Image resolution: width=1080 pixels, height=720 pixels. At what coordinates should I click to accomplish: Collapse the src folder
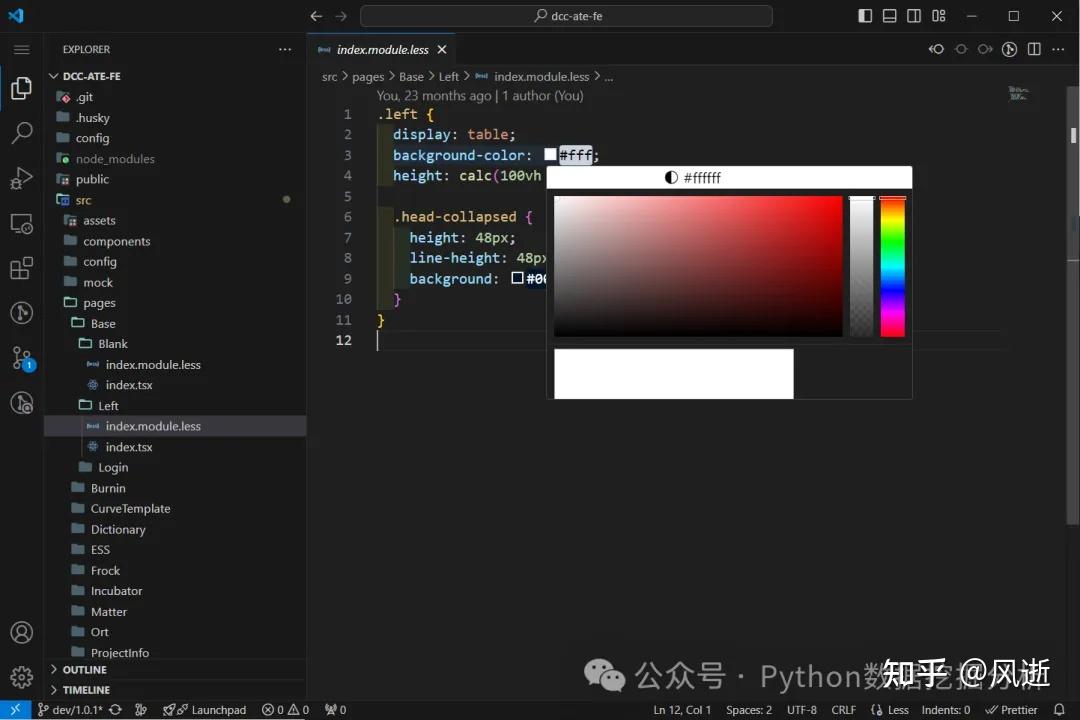click(x=176, y=200)
